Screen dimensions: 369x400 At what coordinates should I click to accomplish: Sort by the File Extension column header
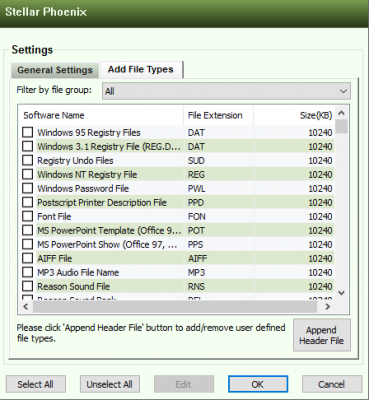tap(218, 115)
